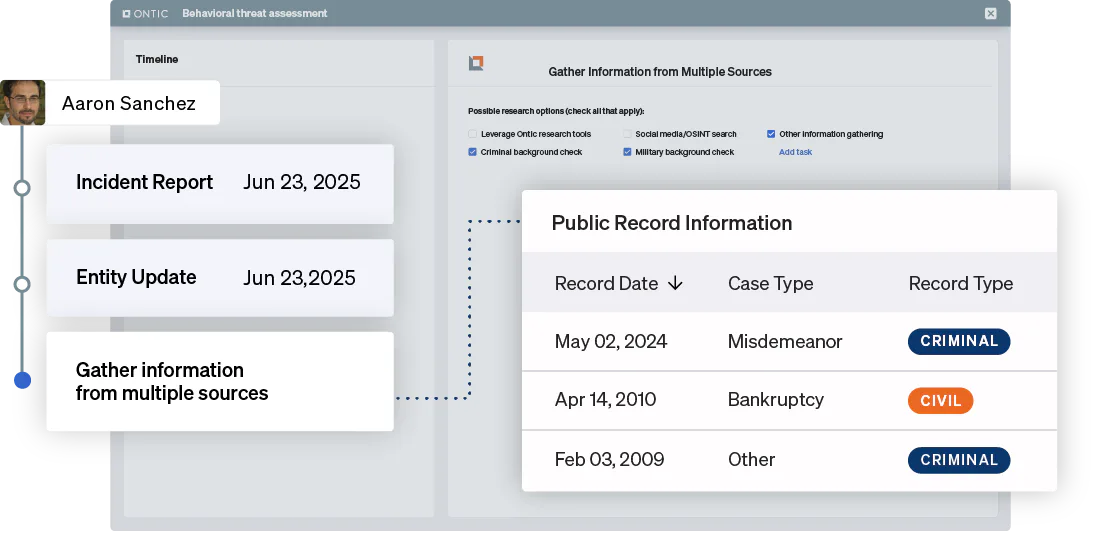
Task: Select the Apr 14, 2010 record date
Action: (x=605, y=400)
